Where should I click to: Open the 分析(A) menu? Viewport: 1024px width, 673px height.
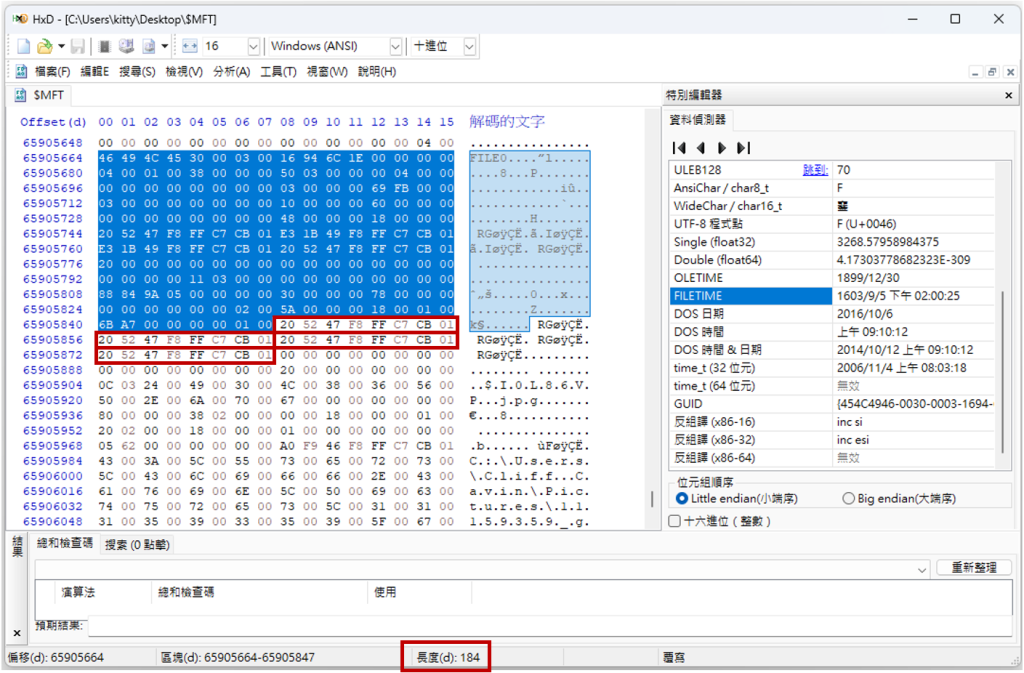click(232, 72)
